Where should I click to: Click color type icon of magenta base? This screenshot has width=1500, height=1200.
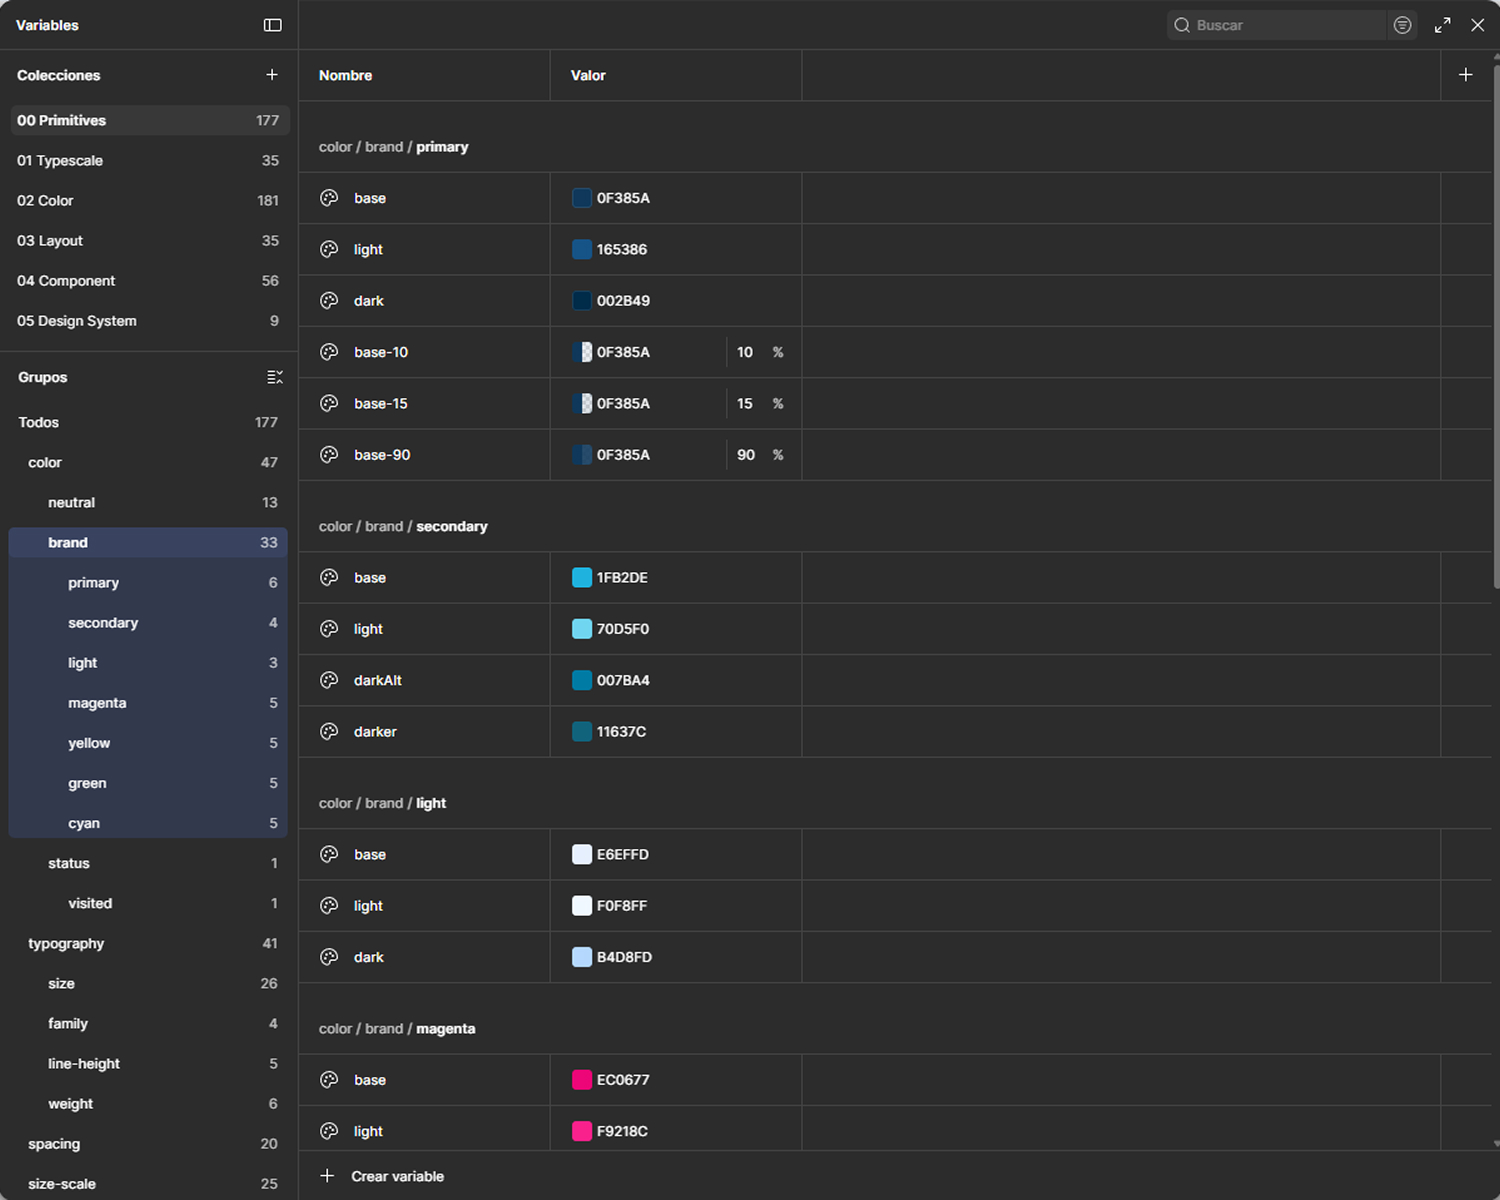coord(329,1080)
